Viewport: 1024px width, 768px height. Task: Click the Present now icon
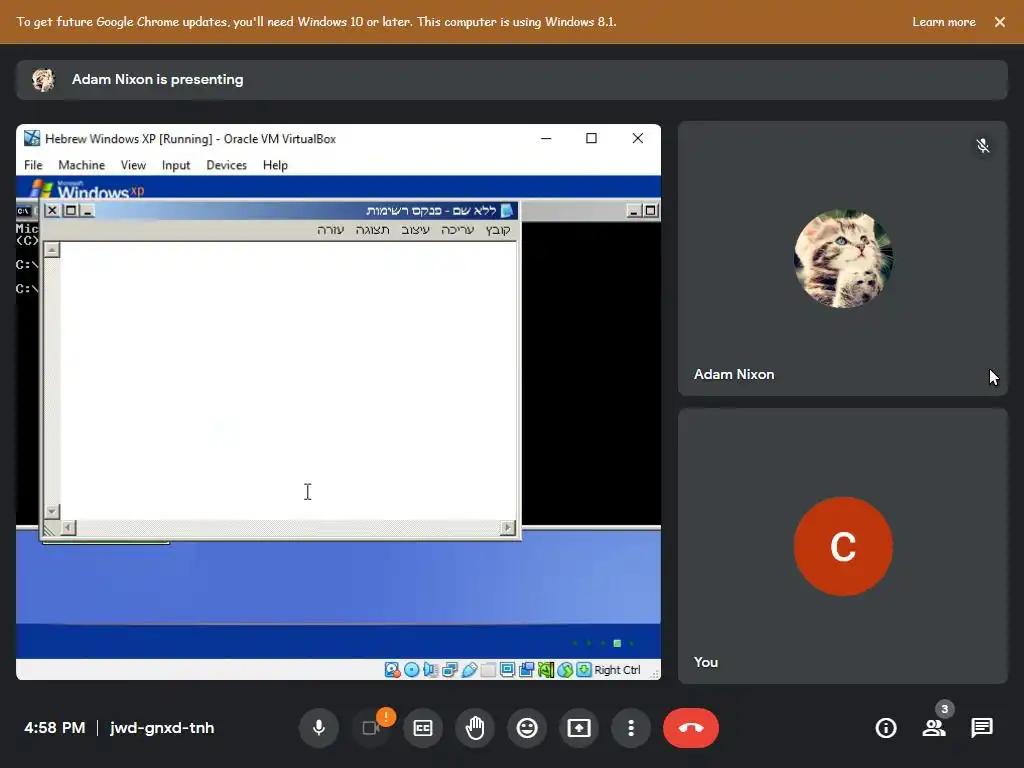click(579, 728)
